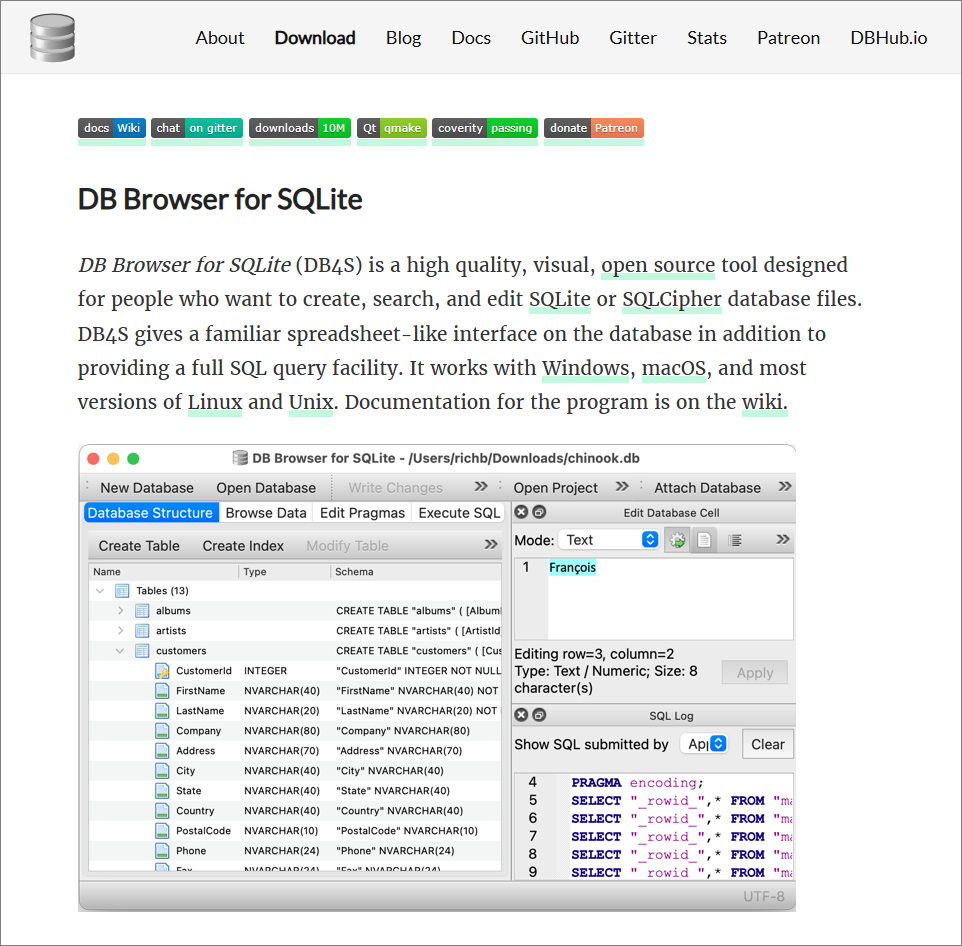This screenshot has height=946, width=962.
Task: Click the docs Wiki badge
Action: 112,128
